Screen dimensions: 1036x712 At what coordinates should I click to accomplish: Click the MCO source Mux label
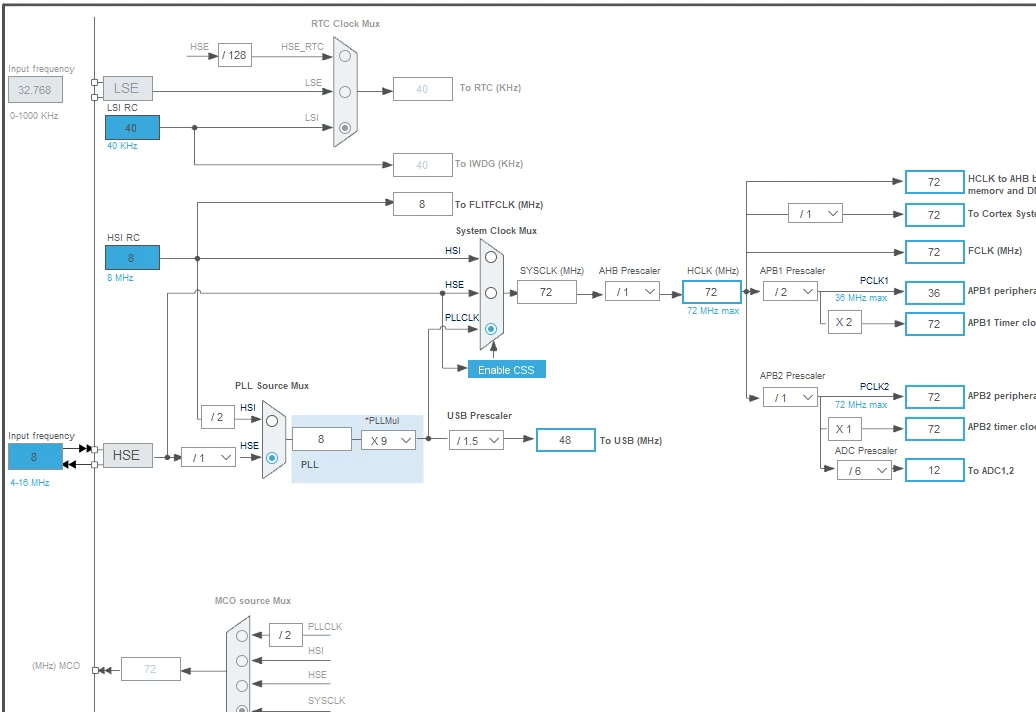253,600
